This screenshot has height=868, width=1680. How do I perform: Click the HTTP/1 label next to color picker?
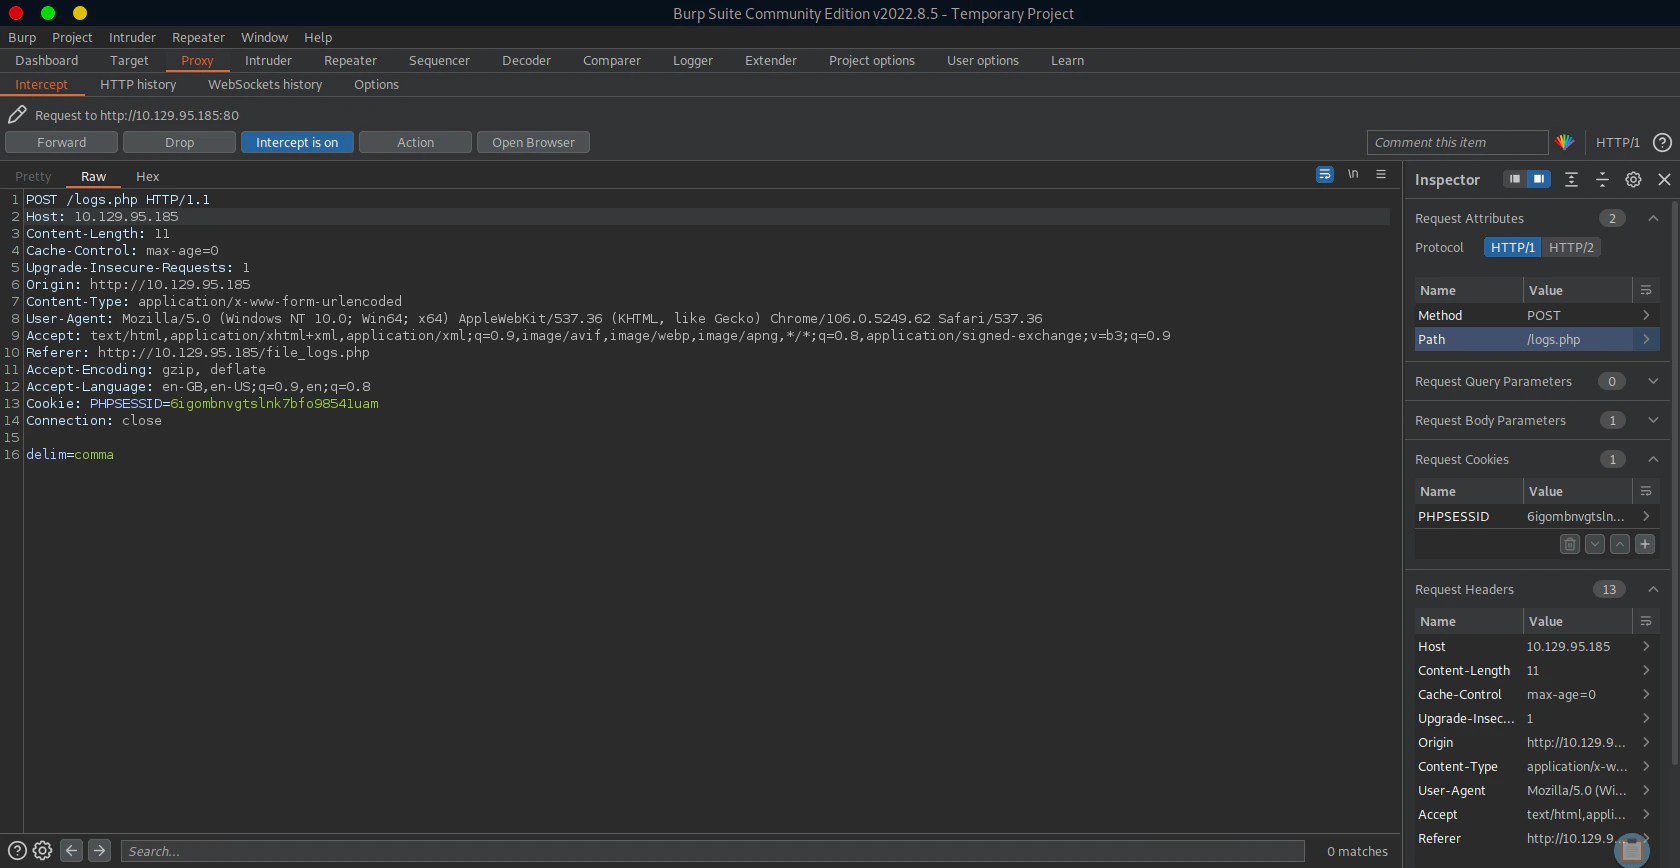pyautogui.click(x=1618, y=142)
